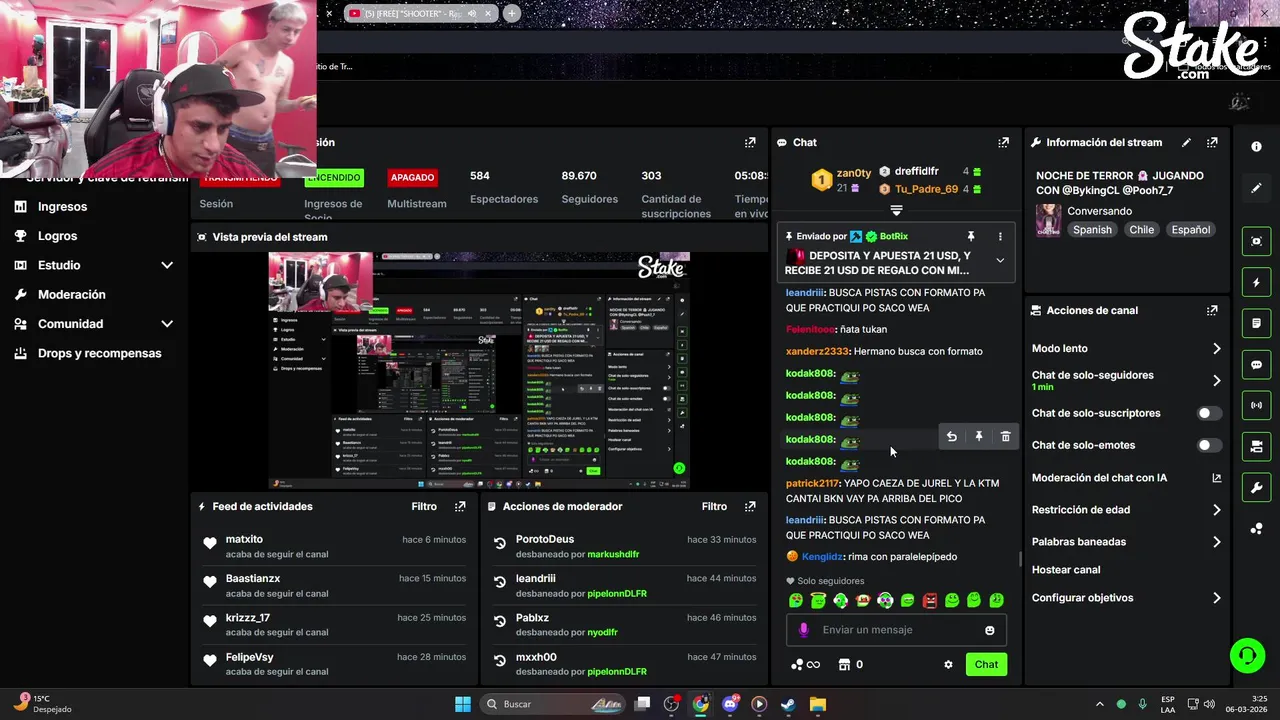Click the Chile tag
This screenshot has width=1280, height=720.
(1141, 230)
